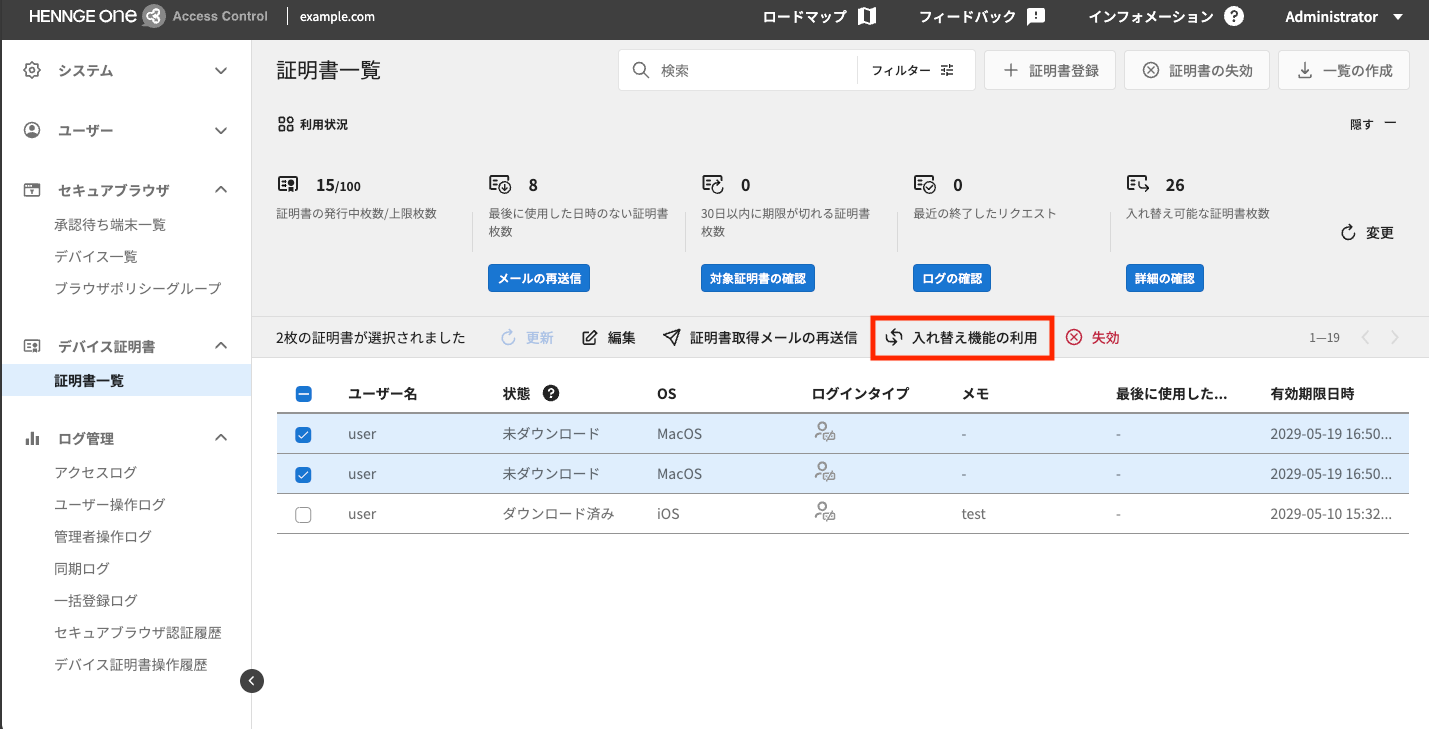Uncheck the second MacOS user row checkbox
Screen dimensions: 1429x729
point(304,474)
